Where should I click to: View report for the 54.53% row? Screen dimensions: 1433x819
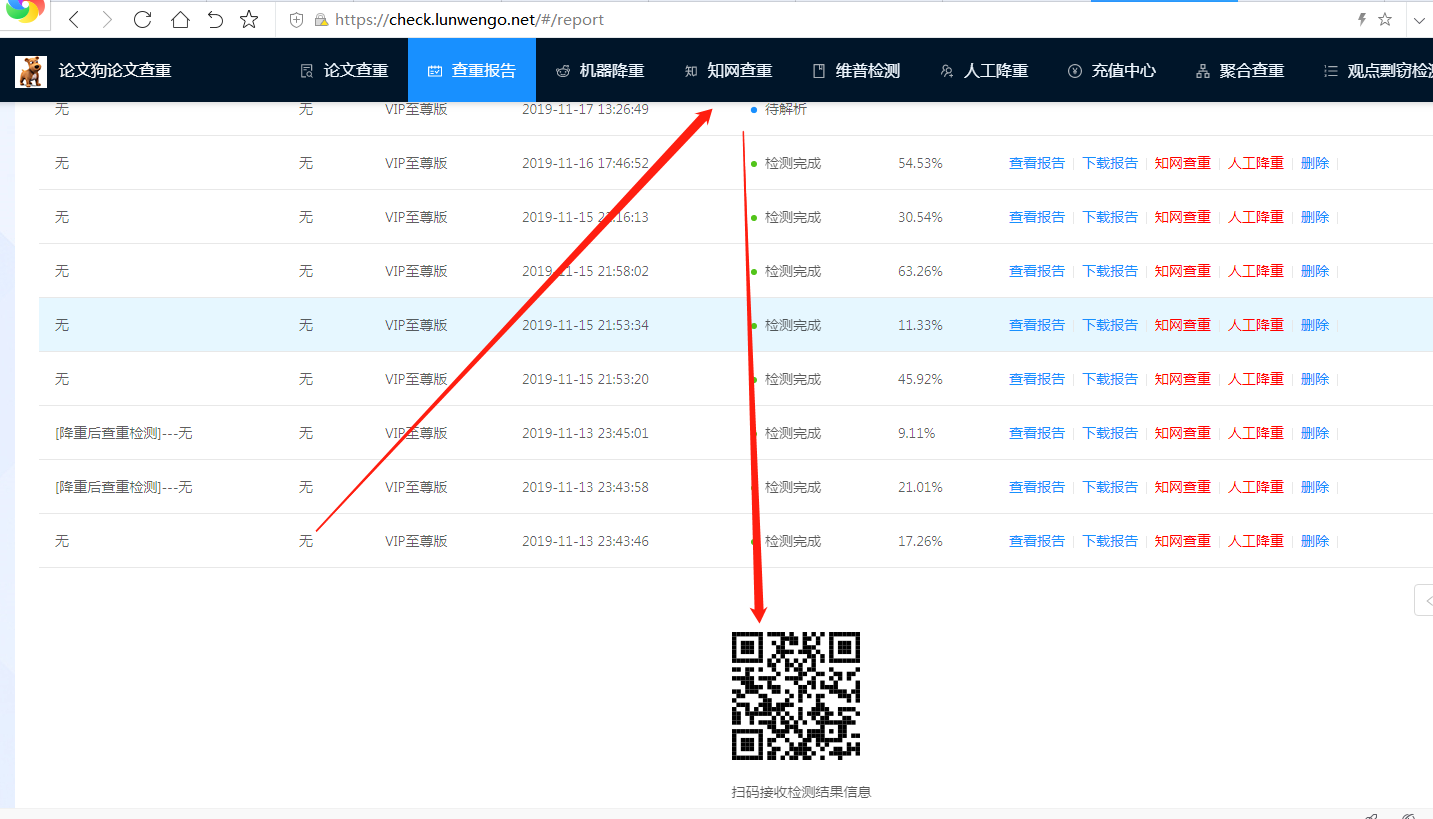[1037, 163]
